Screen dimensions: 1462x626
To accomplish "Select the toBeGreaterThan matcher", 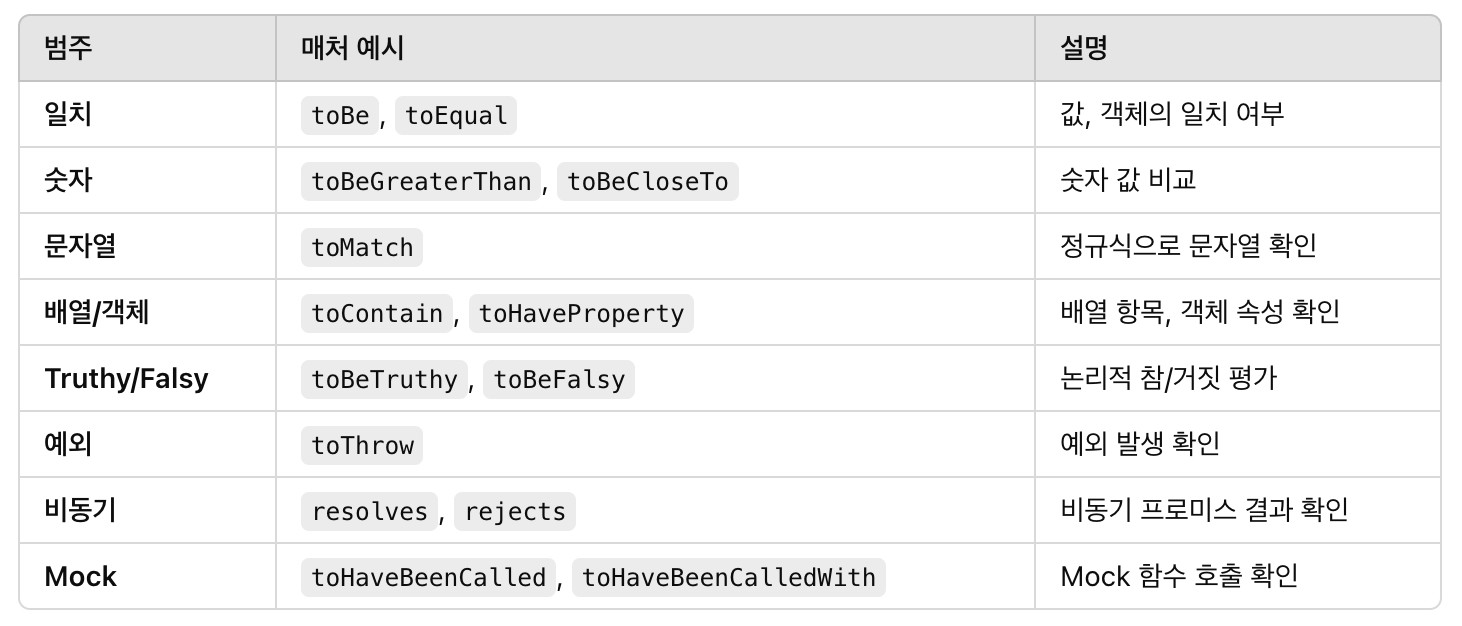I will pyautogui.click(x=420, y=181).
